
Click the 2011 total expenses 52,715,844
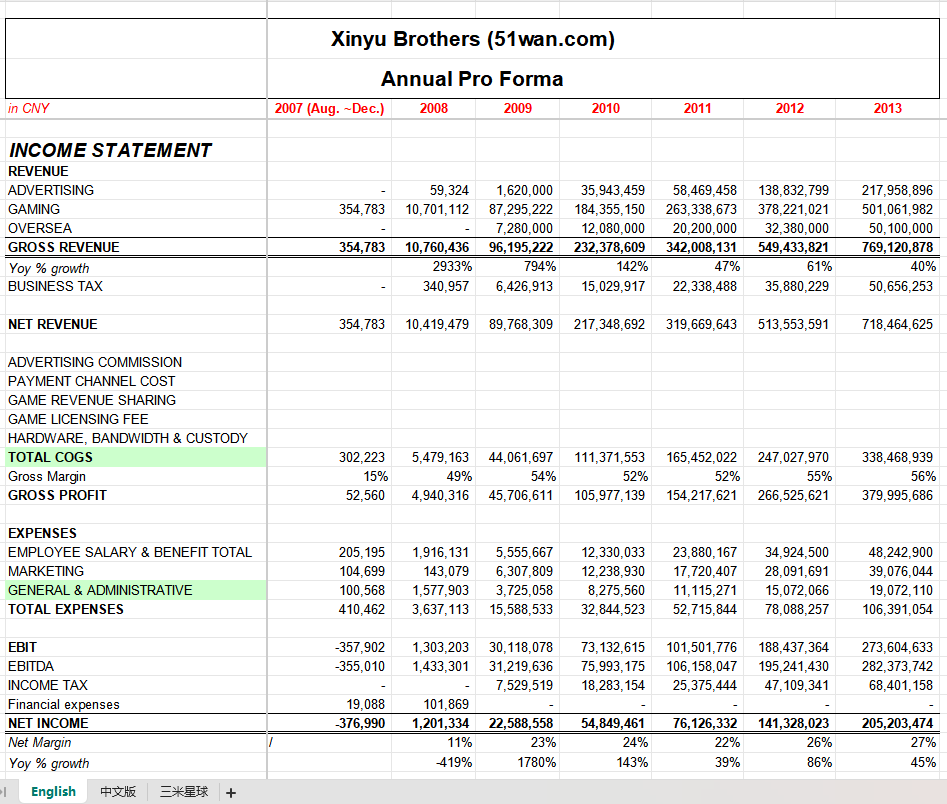pyautogui.click(x=704, y=609)
